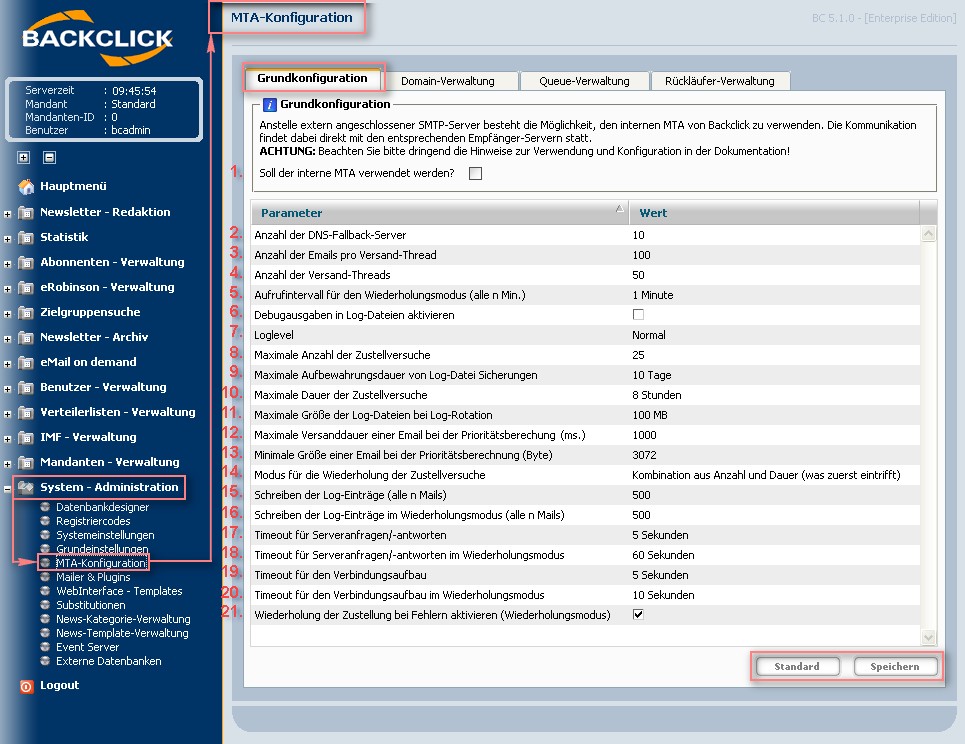Click globe icon beside Datenbankdesigner
Image resolution: width=965 pixels, height=744 pixels.
(45, 507)
